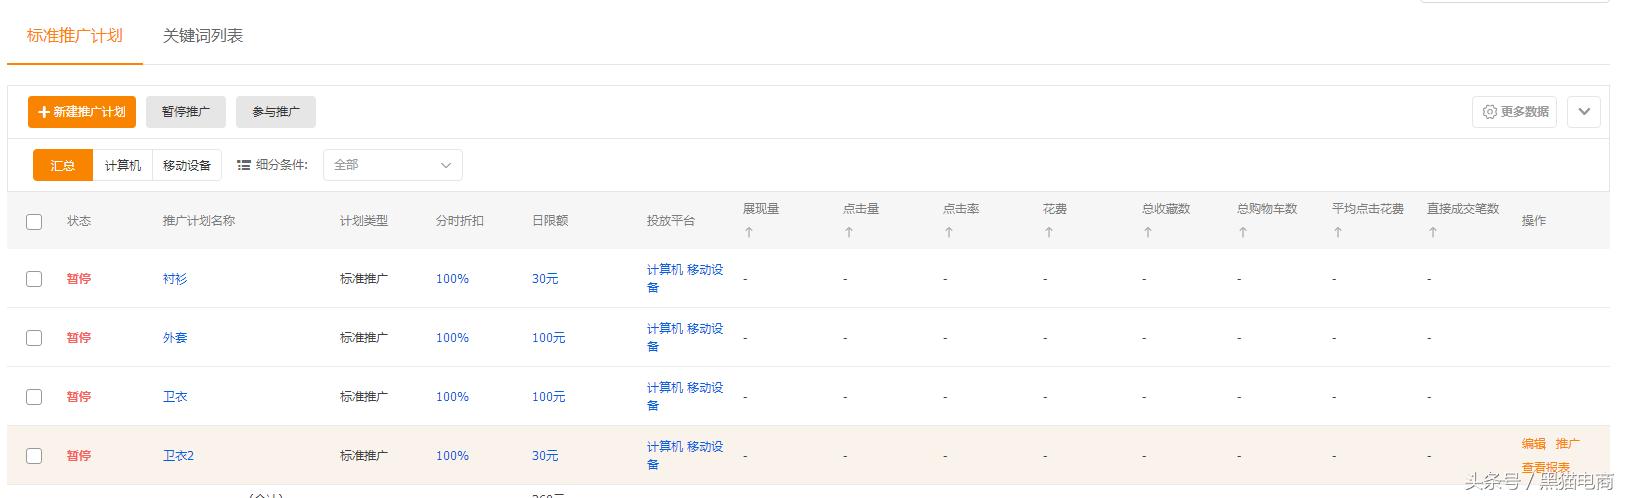1626x498 pixels.
Task: Edit 100元 daily limit of 卫衣
Action: tap(549, 397)
